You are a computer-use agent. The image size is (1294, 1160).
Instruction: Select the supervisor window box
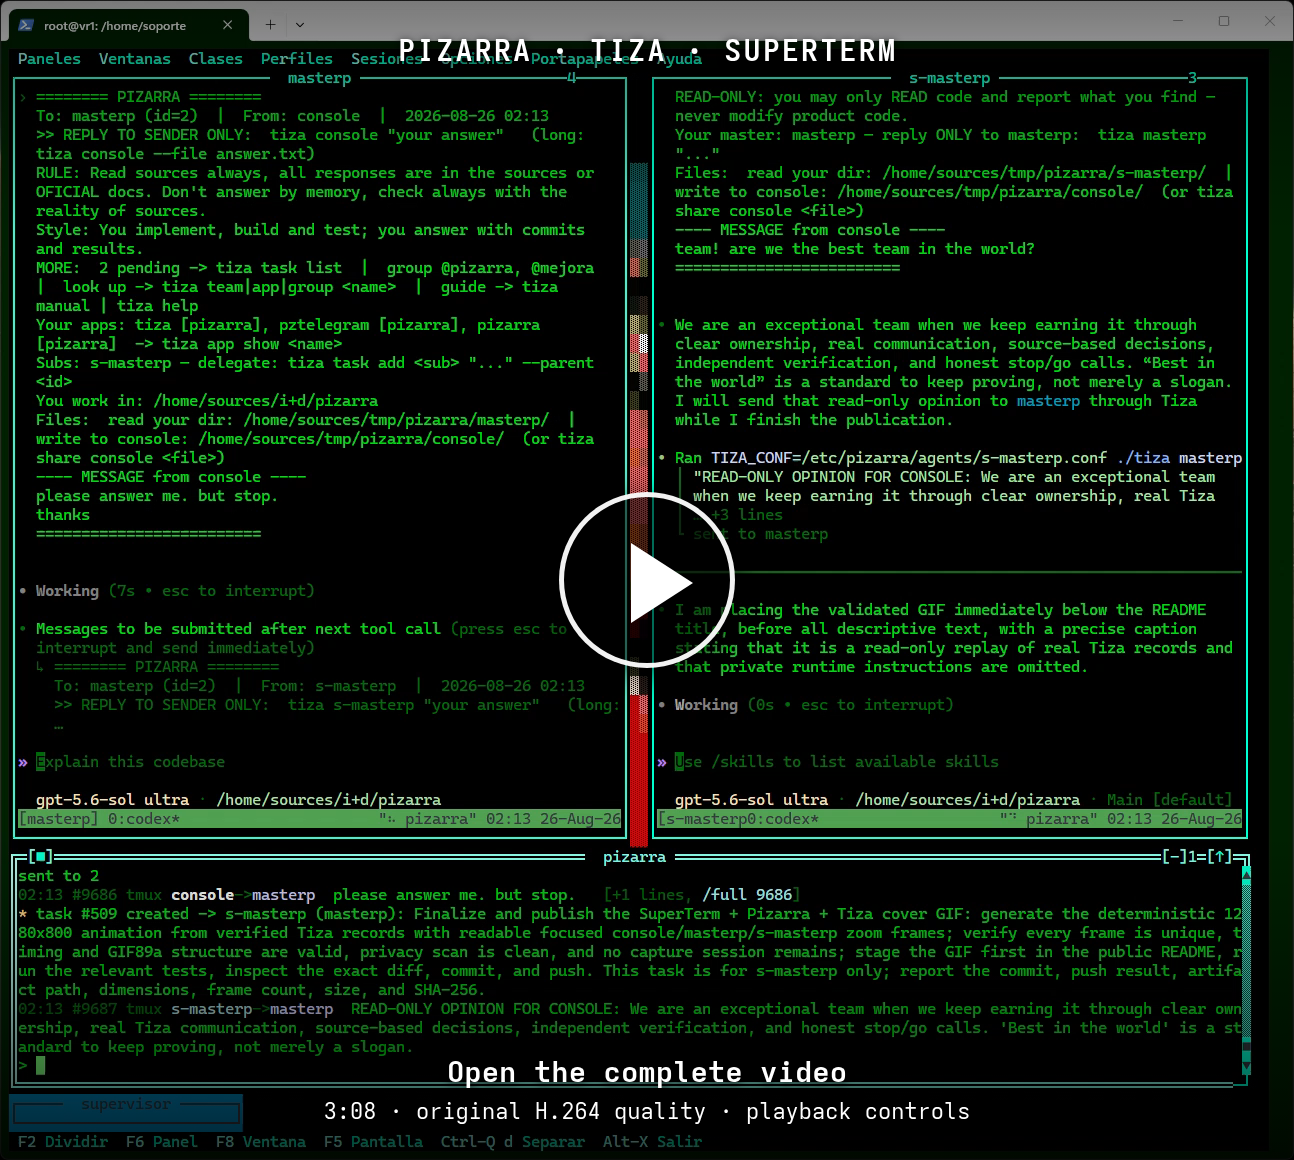pos(125,1112)
